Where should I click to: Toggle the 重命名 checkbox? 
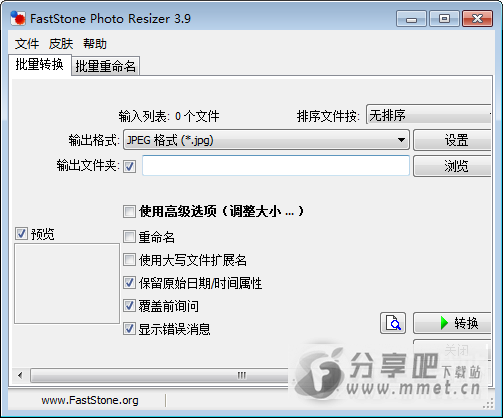coord(129,237)
